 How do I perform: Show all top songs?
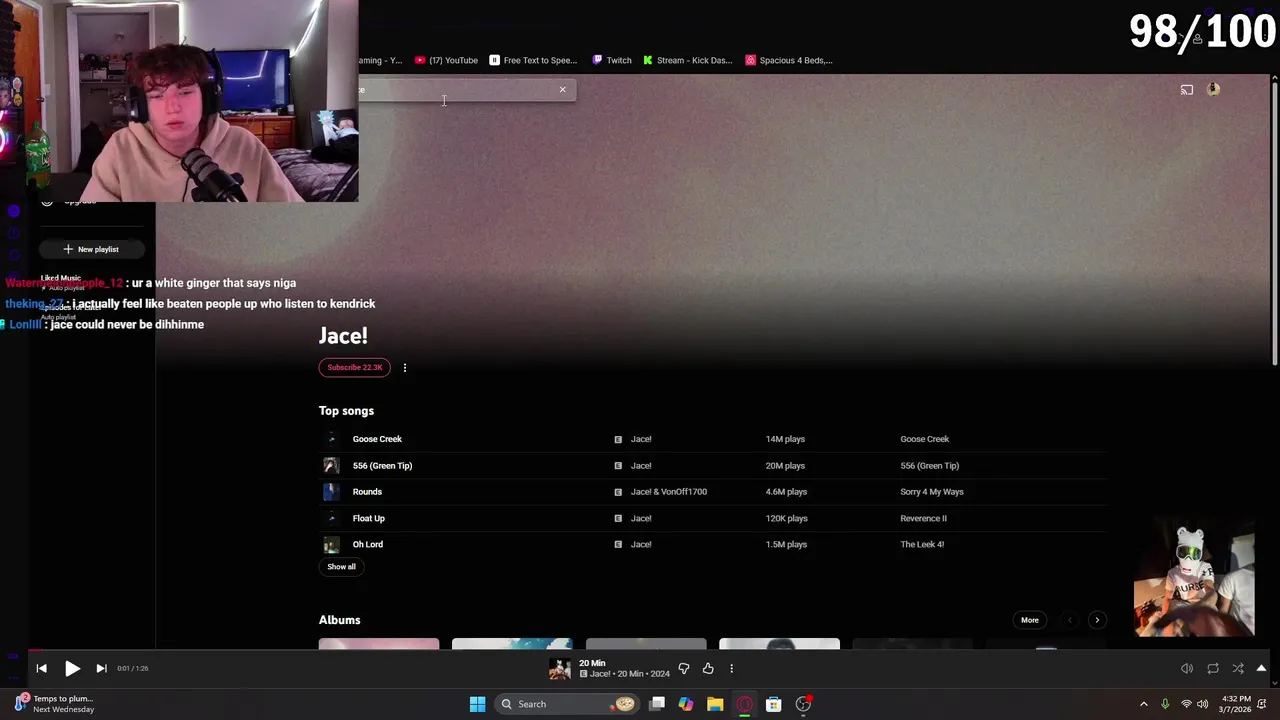341,567
